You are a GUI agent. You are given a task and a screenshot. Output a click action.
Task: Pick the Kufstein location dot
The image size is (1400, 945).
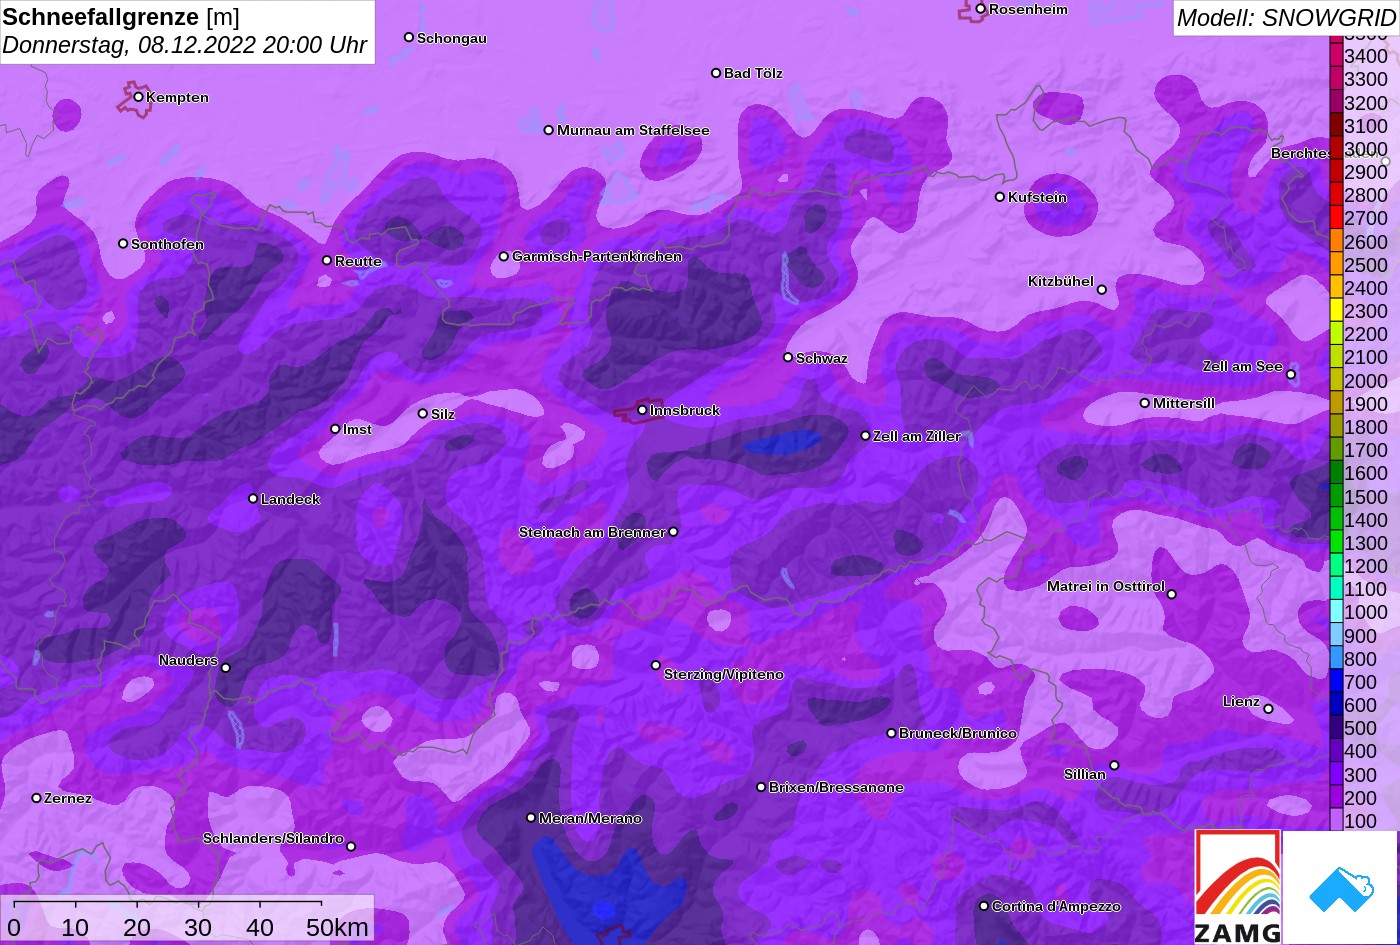click(1000, 197)
